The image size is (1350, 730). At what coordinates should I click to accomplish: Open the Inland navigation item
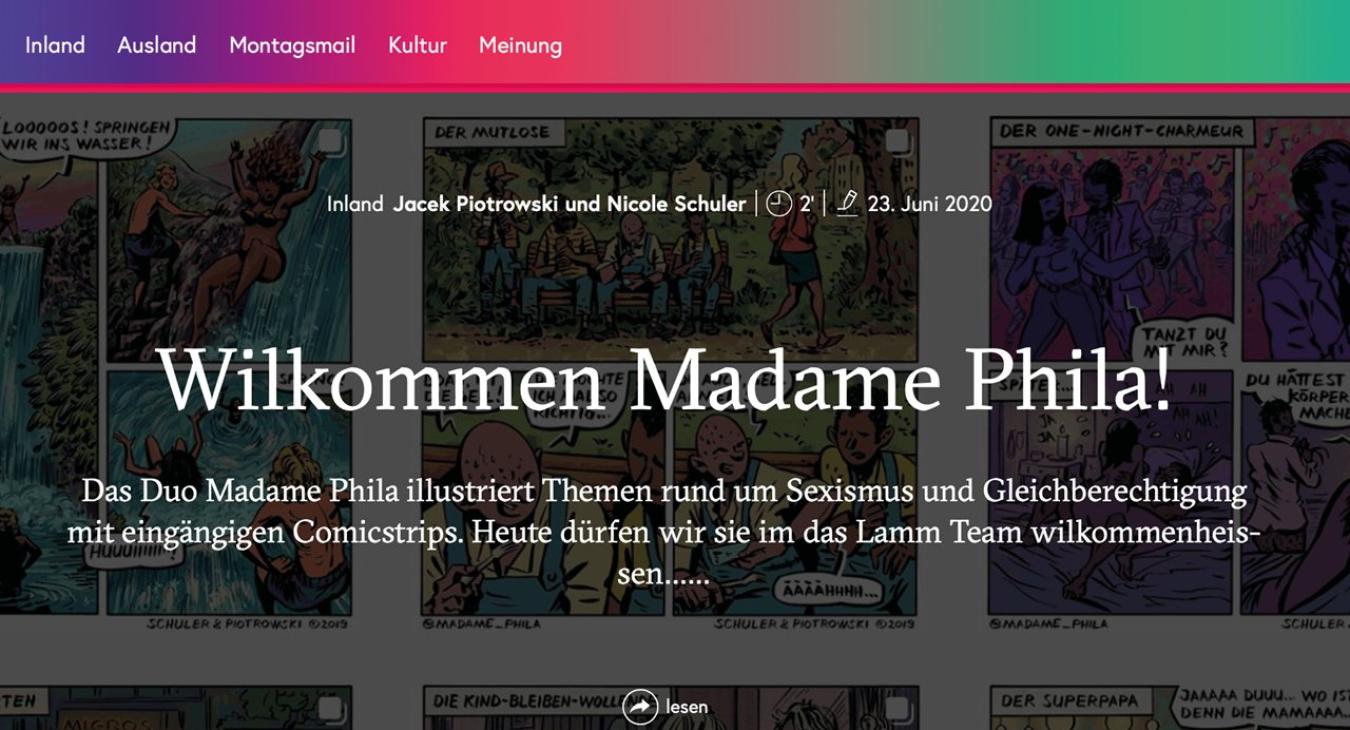[x=55, y=45]
